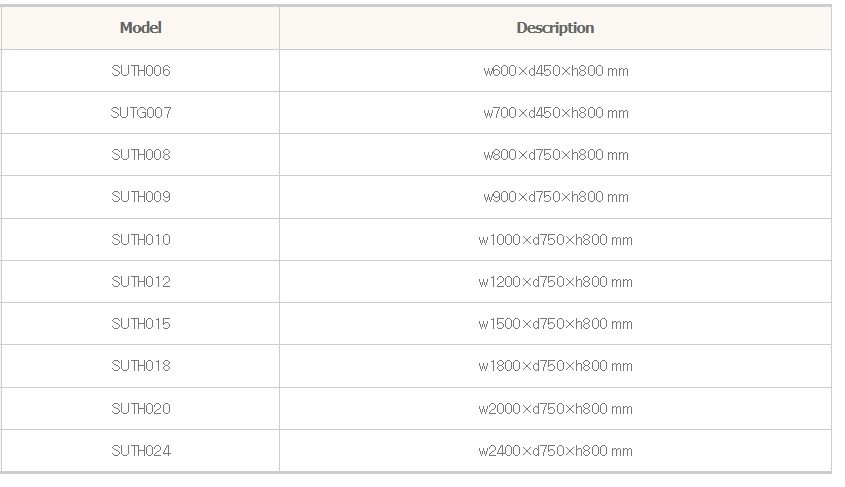Click the w1200×d750×h800 mm description cell
845x487 pixels.
pyautogui.click(x=555, y=282)
